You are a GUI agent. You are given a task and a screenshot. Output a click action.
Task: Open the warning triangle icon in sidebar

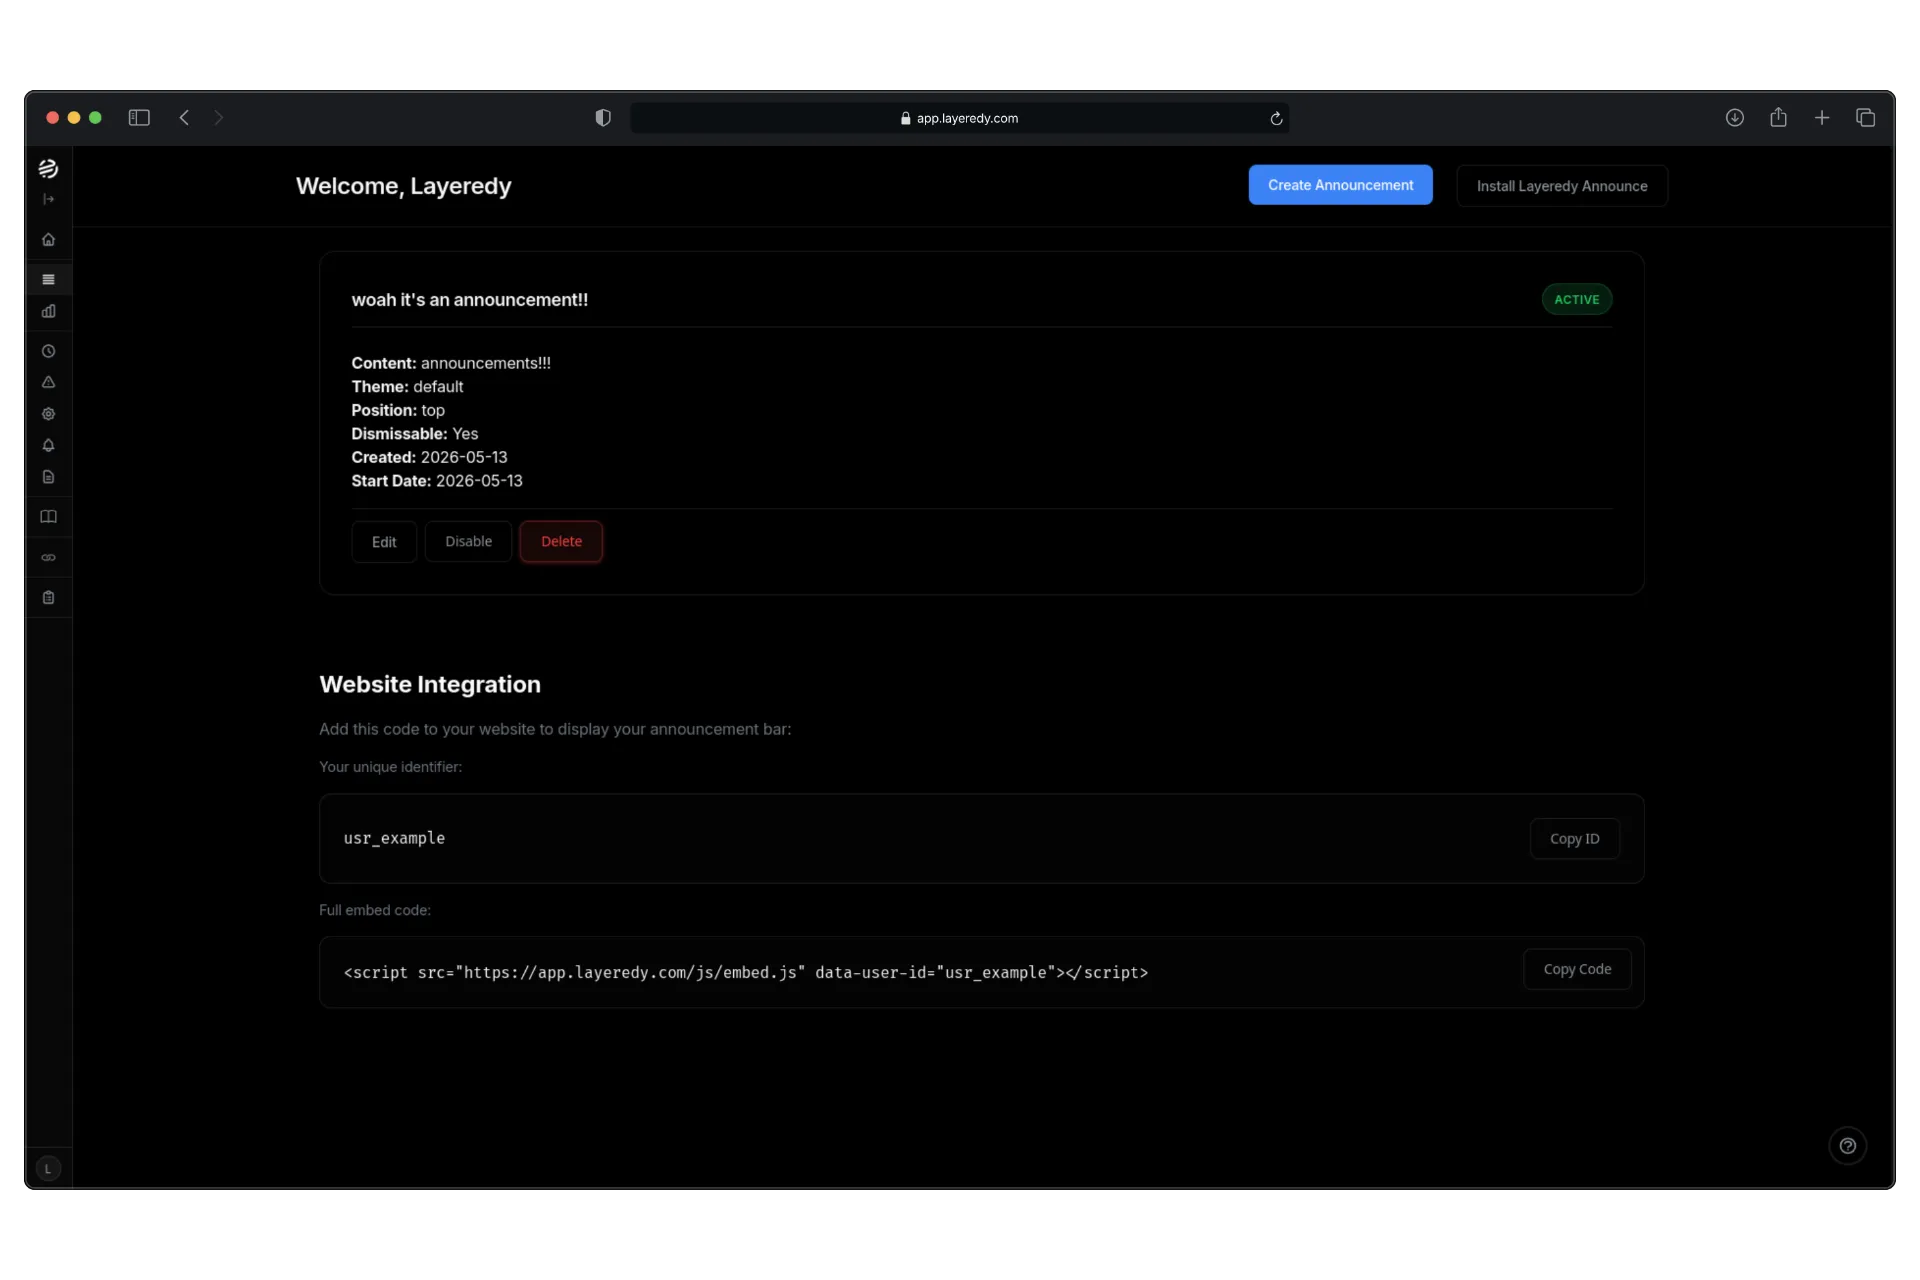pos(48,382)
